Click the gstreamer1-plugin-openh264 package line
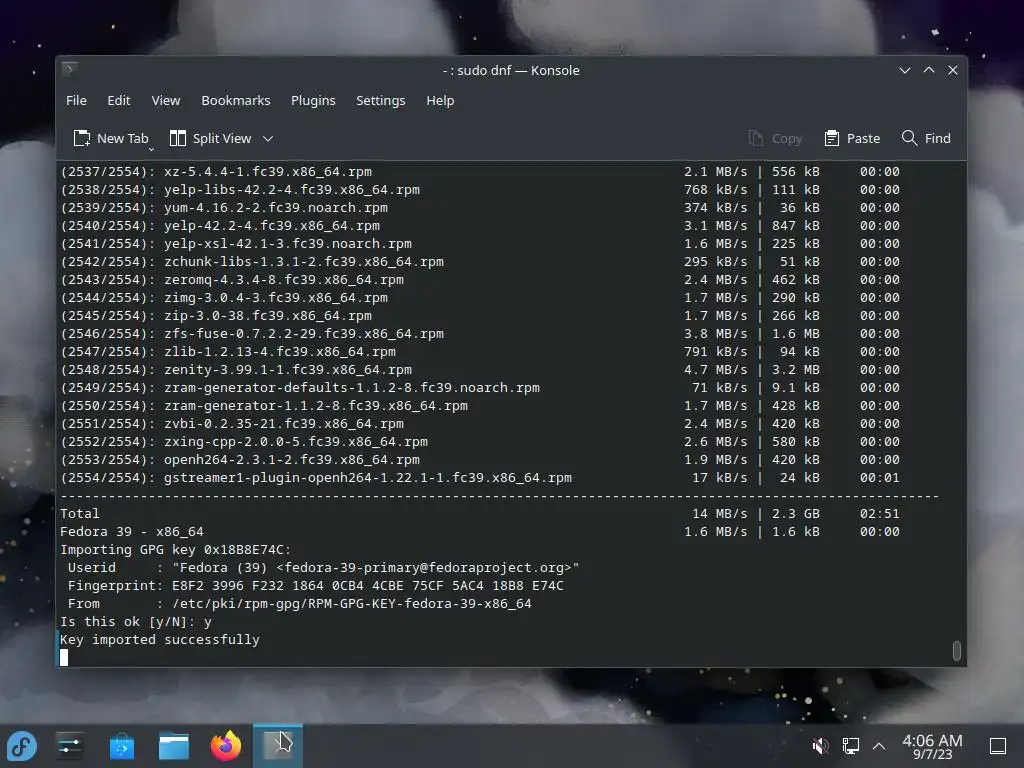This screenshot has height=768, width=1024. click(x=480, y=477)
